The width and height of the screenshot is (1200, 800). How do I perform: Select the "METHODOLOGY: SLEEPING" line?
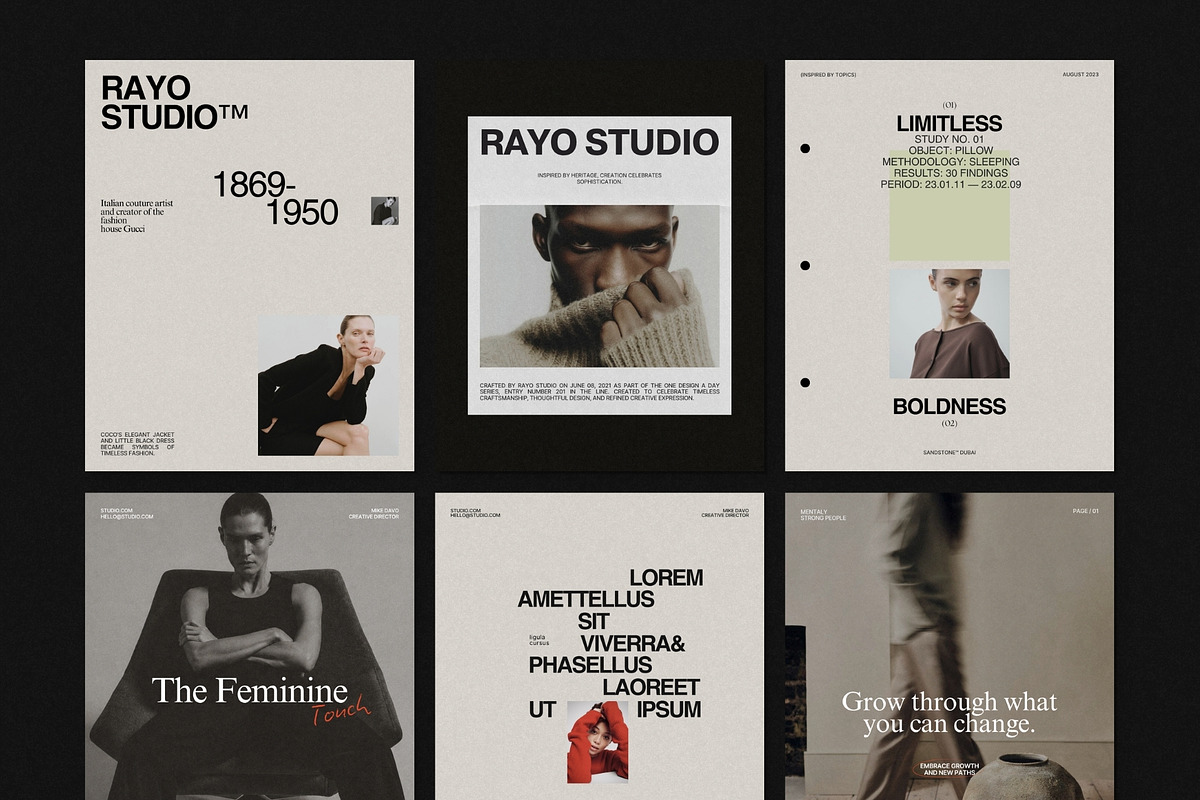click(950, 162)
